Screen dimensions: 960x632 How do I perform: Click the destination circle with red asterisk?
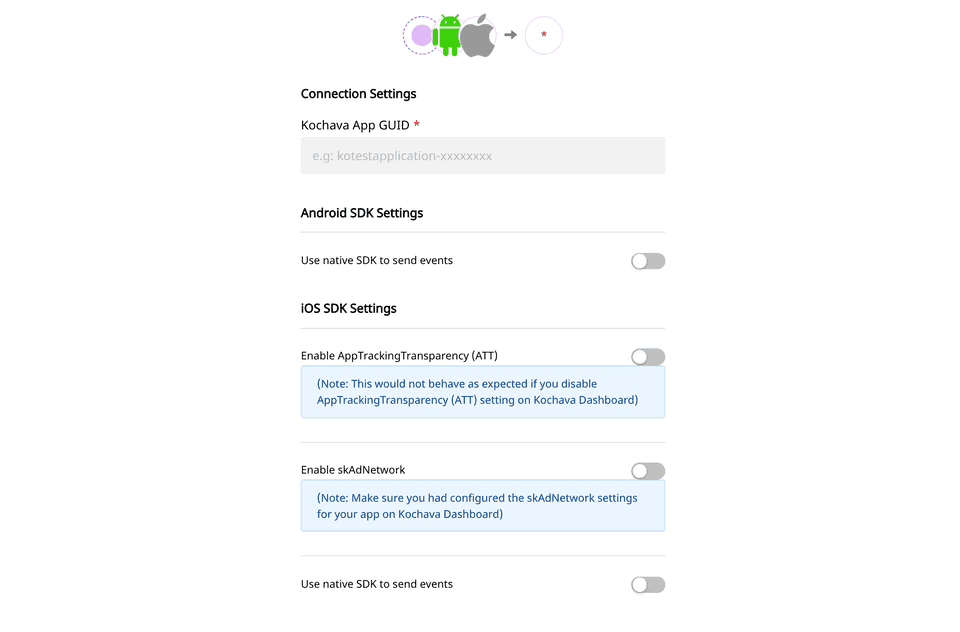544,35
